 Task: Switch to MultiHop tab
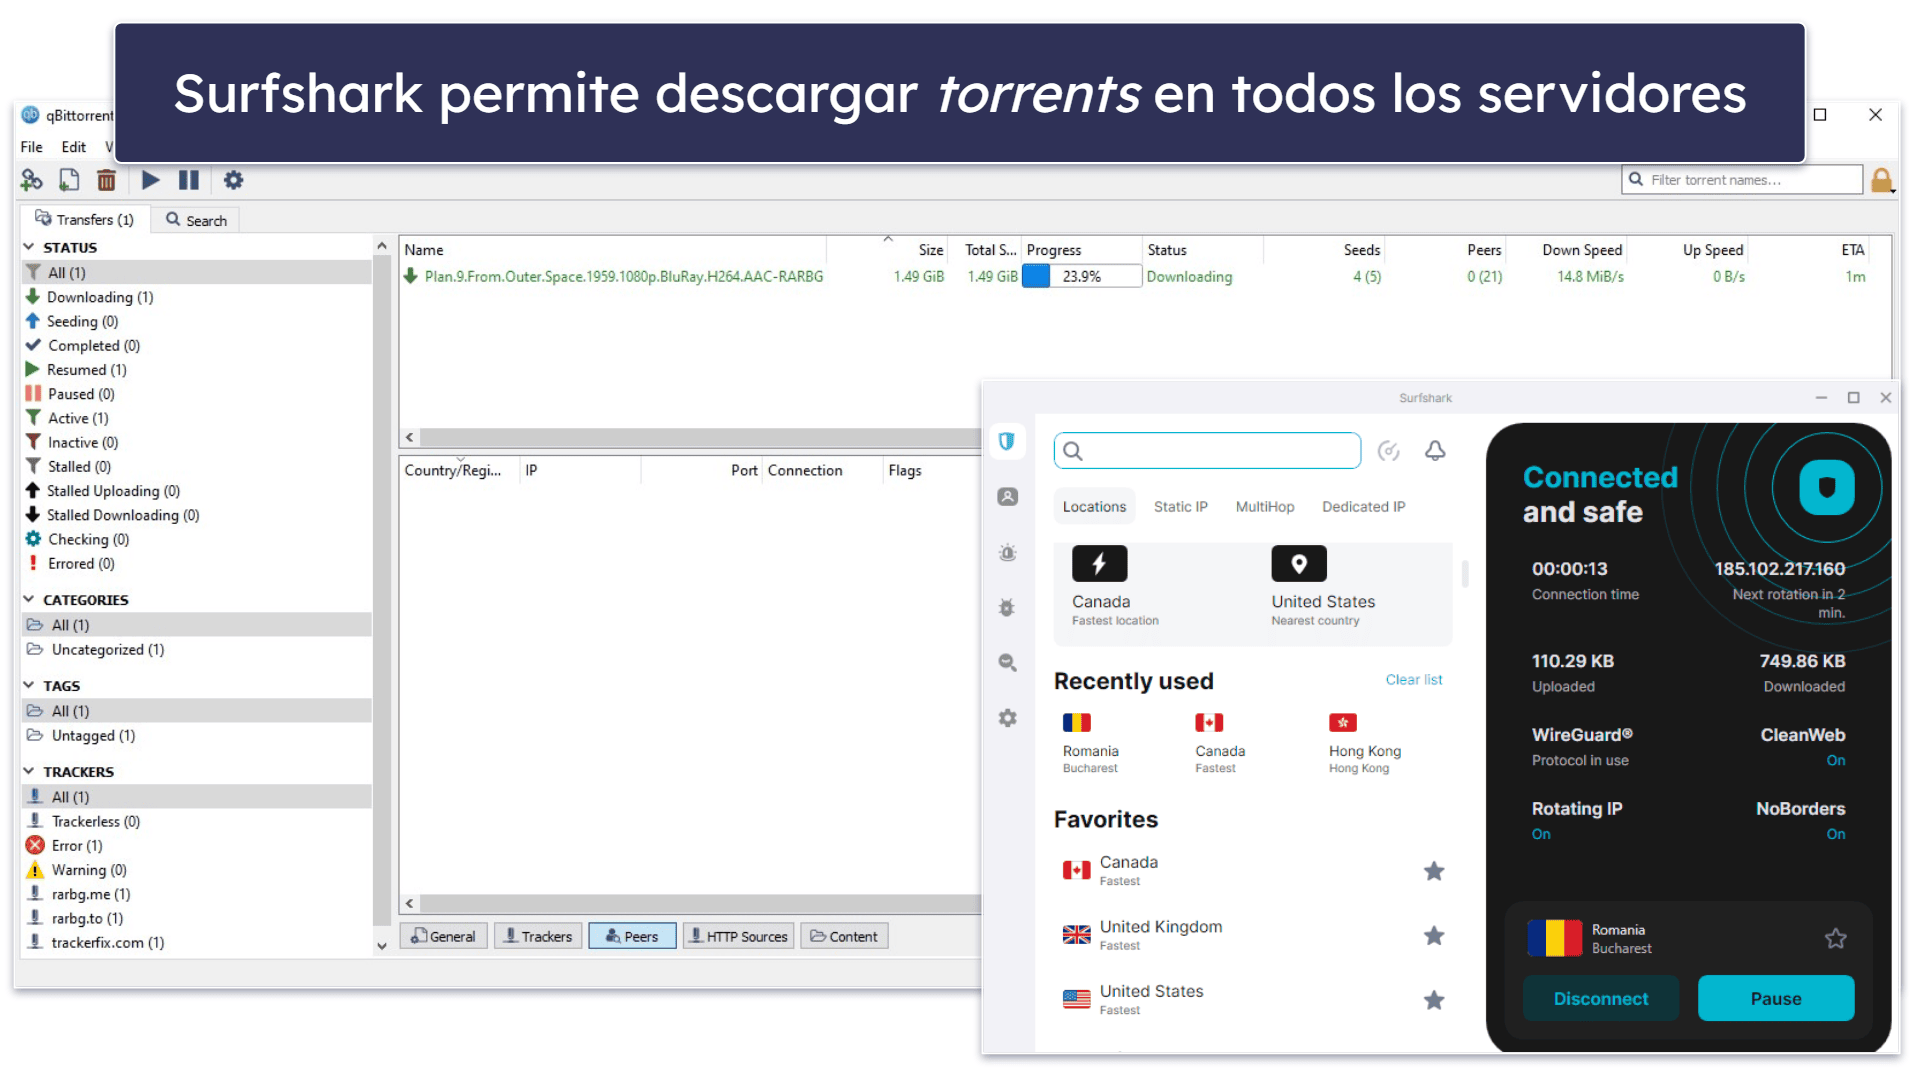coord(1264,507)
